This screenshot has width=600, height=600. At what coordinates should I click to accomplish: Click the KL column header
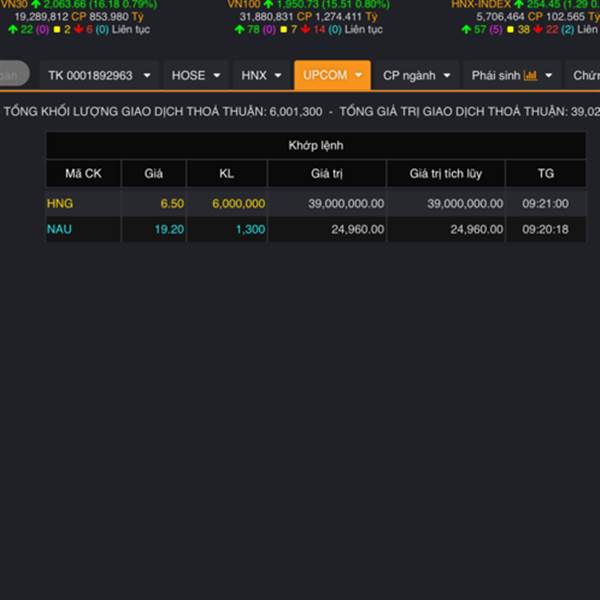point(227,174)
